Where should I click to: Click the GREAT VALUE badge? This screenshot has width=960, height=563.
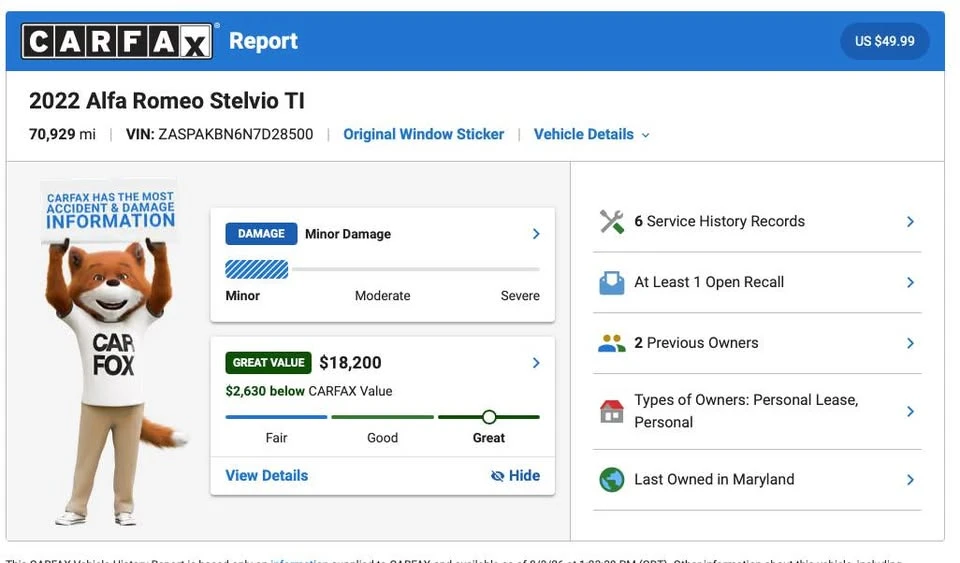pyautogui.click(x=268, y=362)
